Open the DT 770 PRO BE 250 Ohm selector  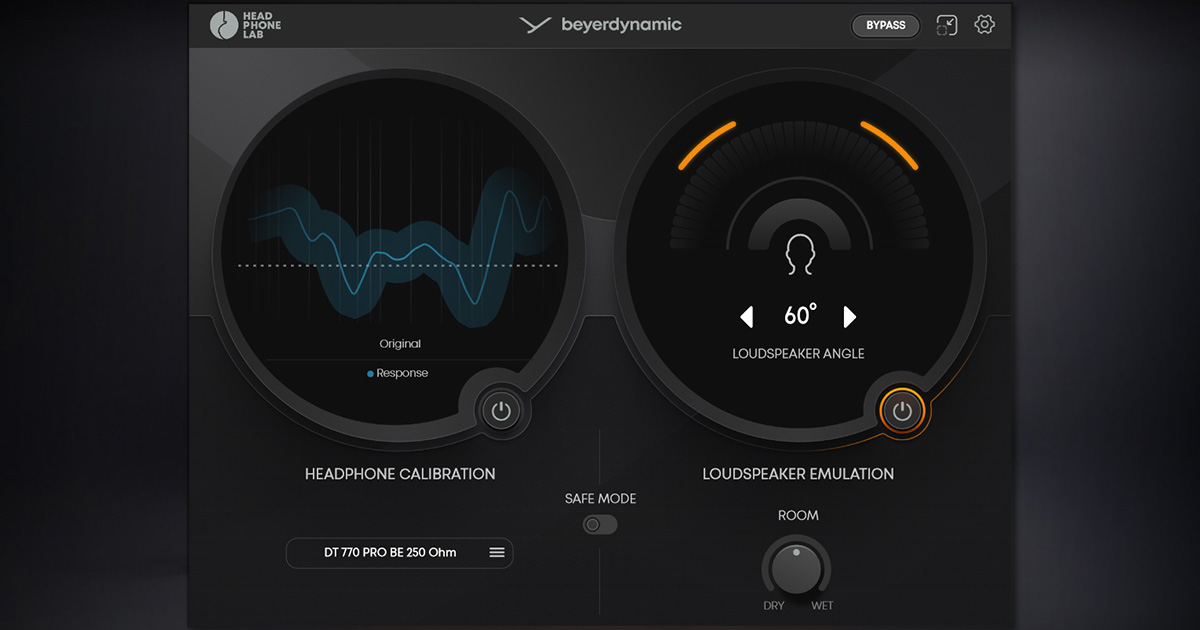click(399, 553)
